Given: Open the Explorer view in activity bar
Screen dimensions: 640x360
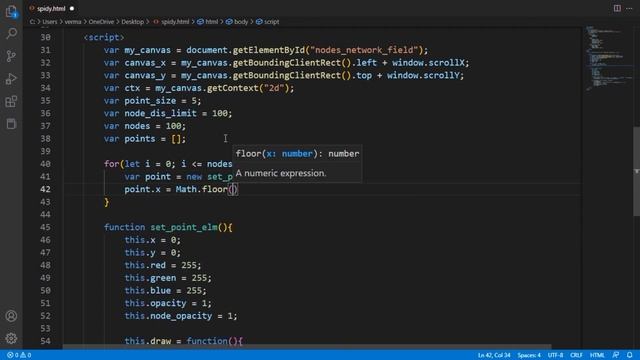Looking at the screenshot, I should pyautogui.click(x=11, y=11).
